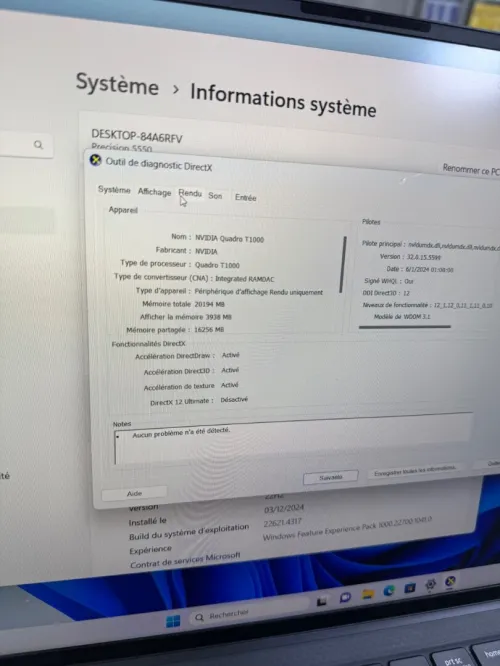Launch Microsoft Edge from the taskbar
500x666 pixels.
[389, 591]
